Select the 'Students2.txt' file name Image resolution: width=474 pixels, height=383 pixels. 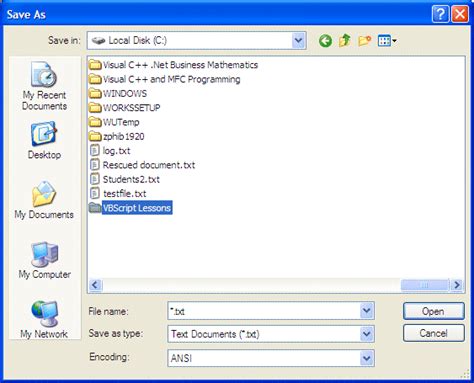131,179
